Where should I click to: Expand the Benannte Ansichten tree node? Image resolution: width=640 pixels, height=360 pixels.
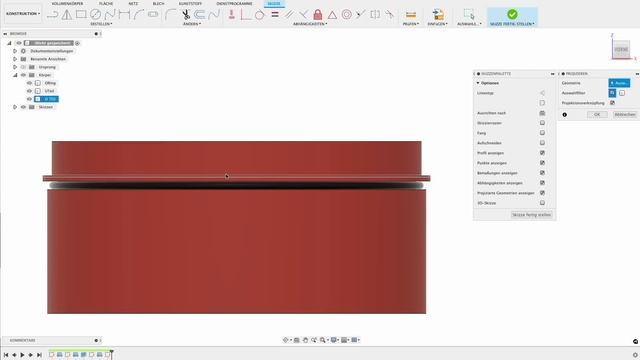click(x=15, y=59)
